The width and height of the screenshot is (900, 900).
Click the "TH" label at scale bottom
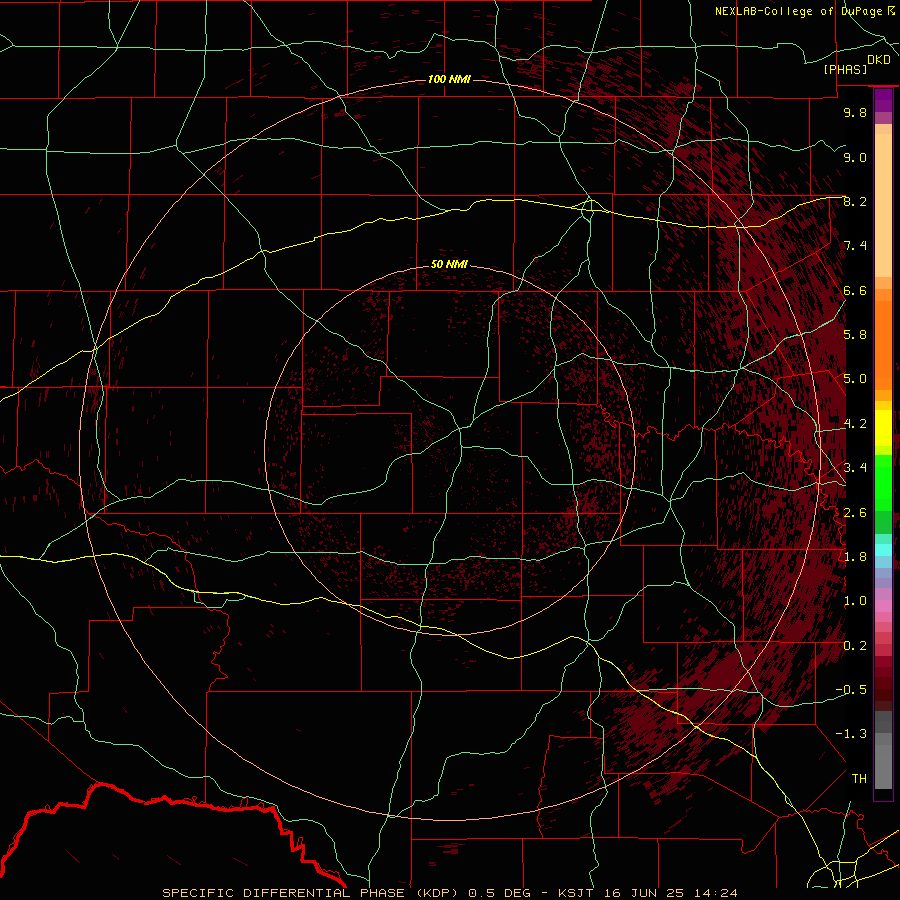[859, 778]
